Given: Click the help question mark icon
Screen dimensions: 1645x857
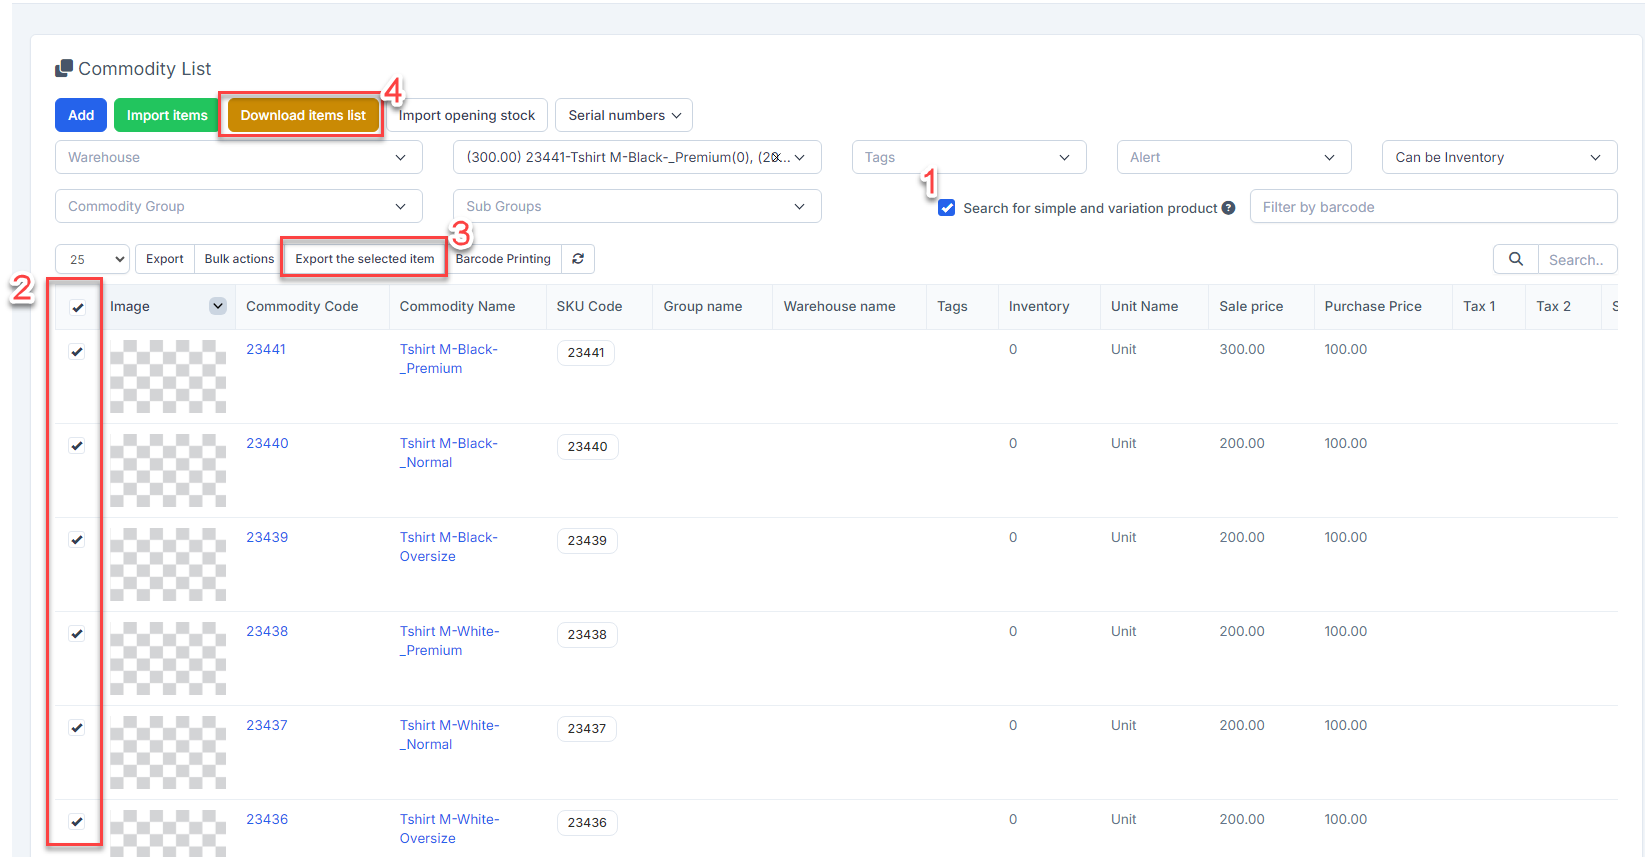Looking at the screenshot, I should (1228, 208).
